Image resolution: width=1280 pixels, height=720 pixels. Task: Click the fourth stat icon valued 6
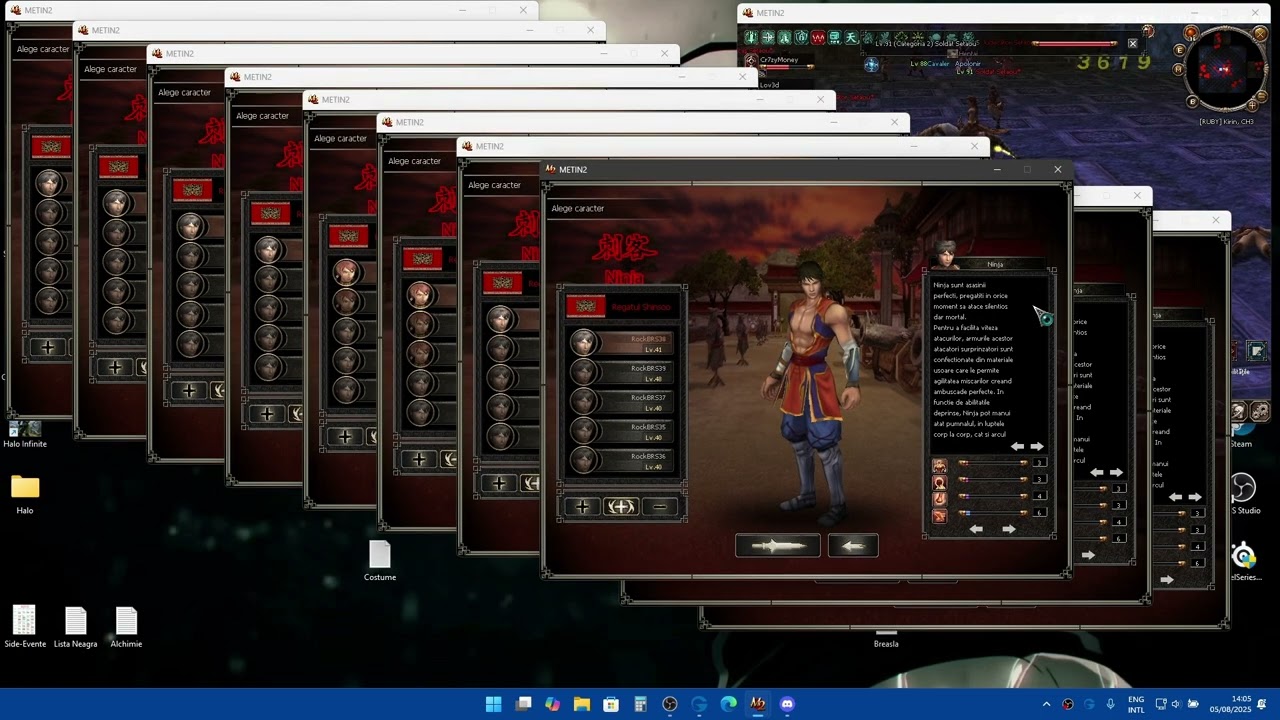(x=939, y=515)
